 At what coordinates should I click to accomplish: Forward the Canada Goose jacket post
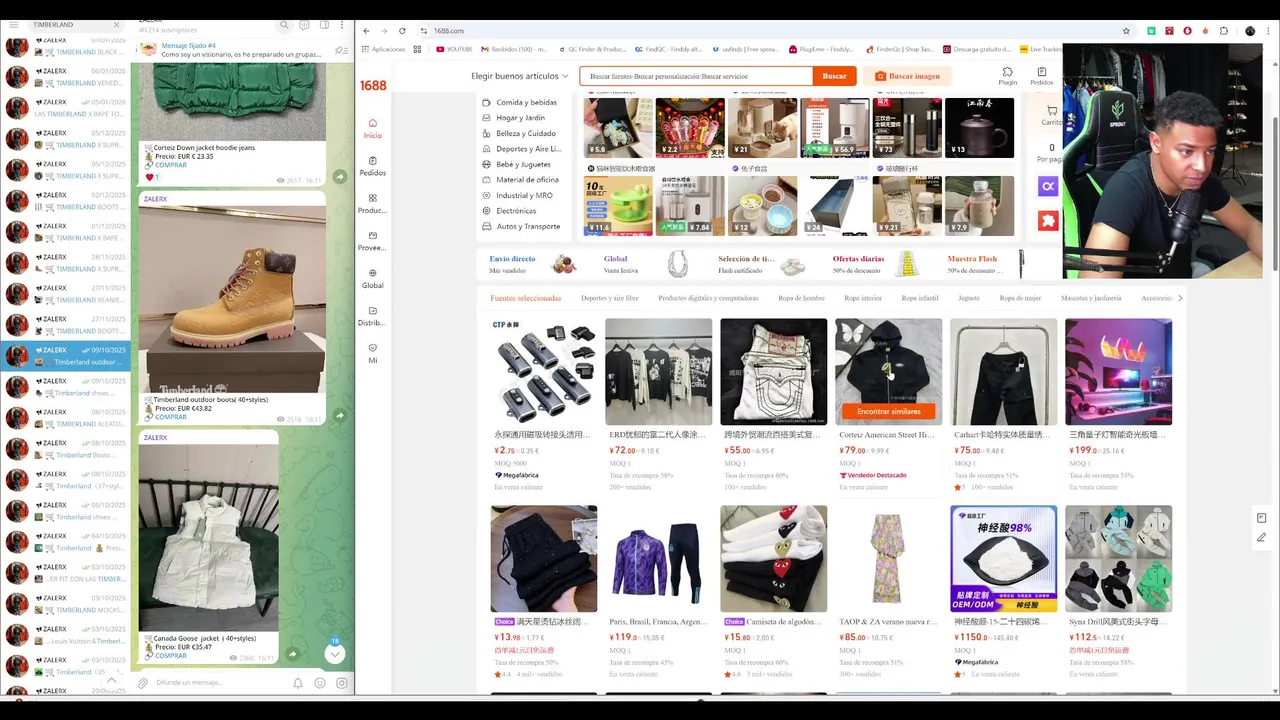(x=292, y=654)
